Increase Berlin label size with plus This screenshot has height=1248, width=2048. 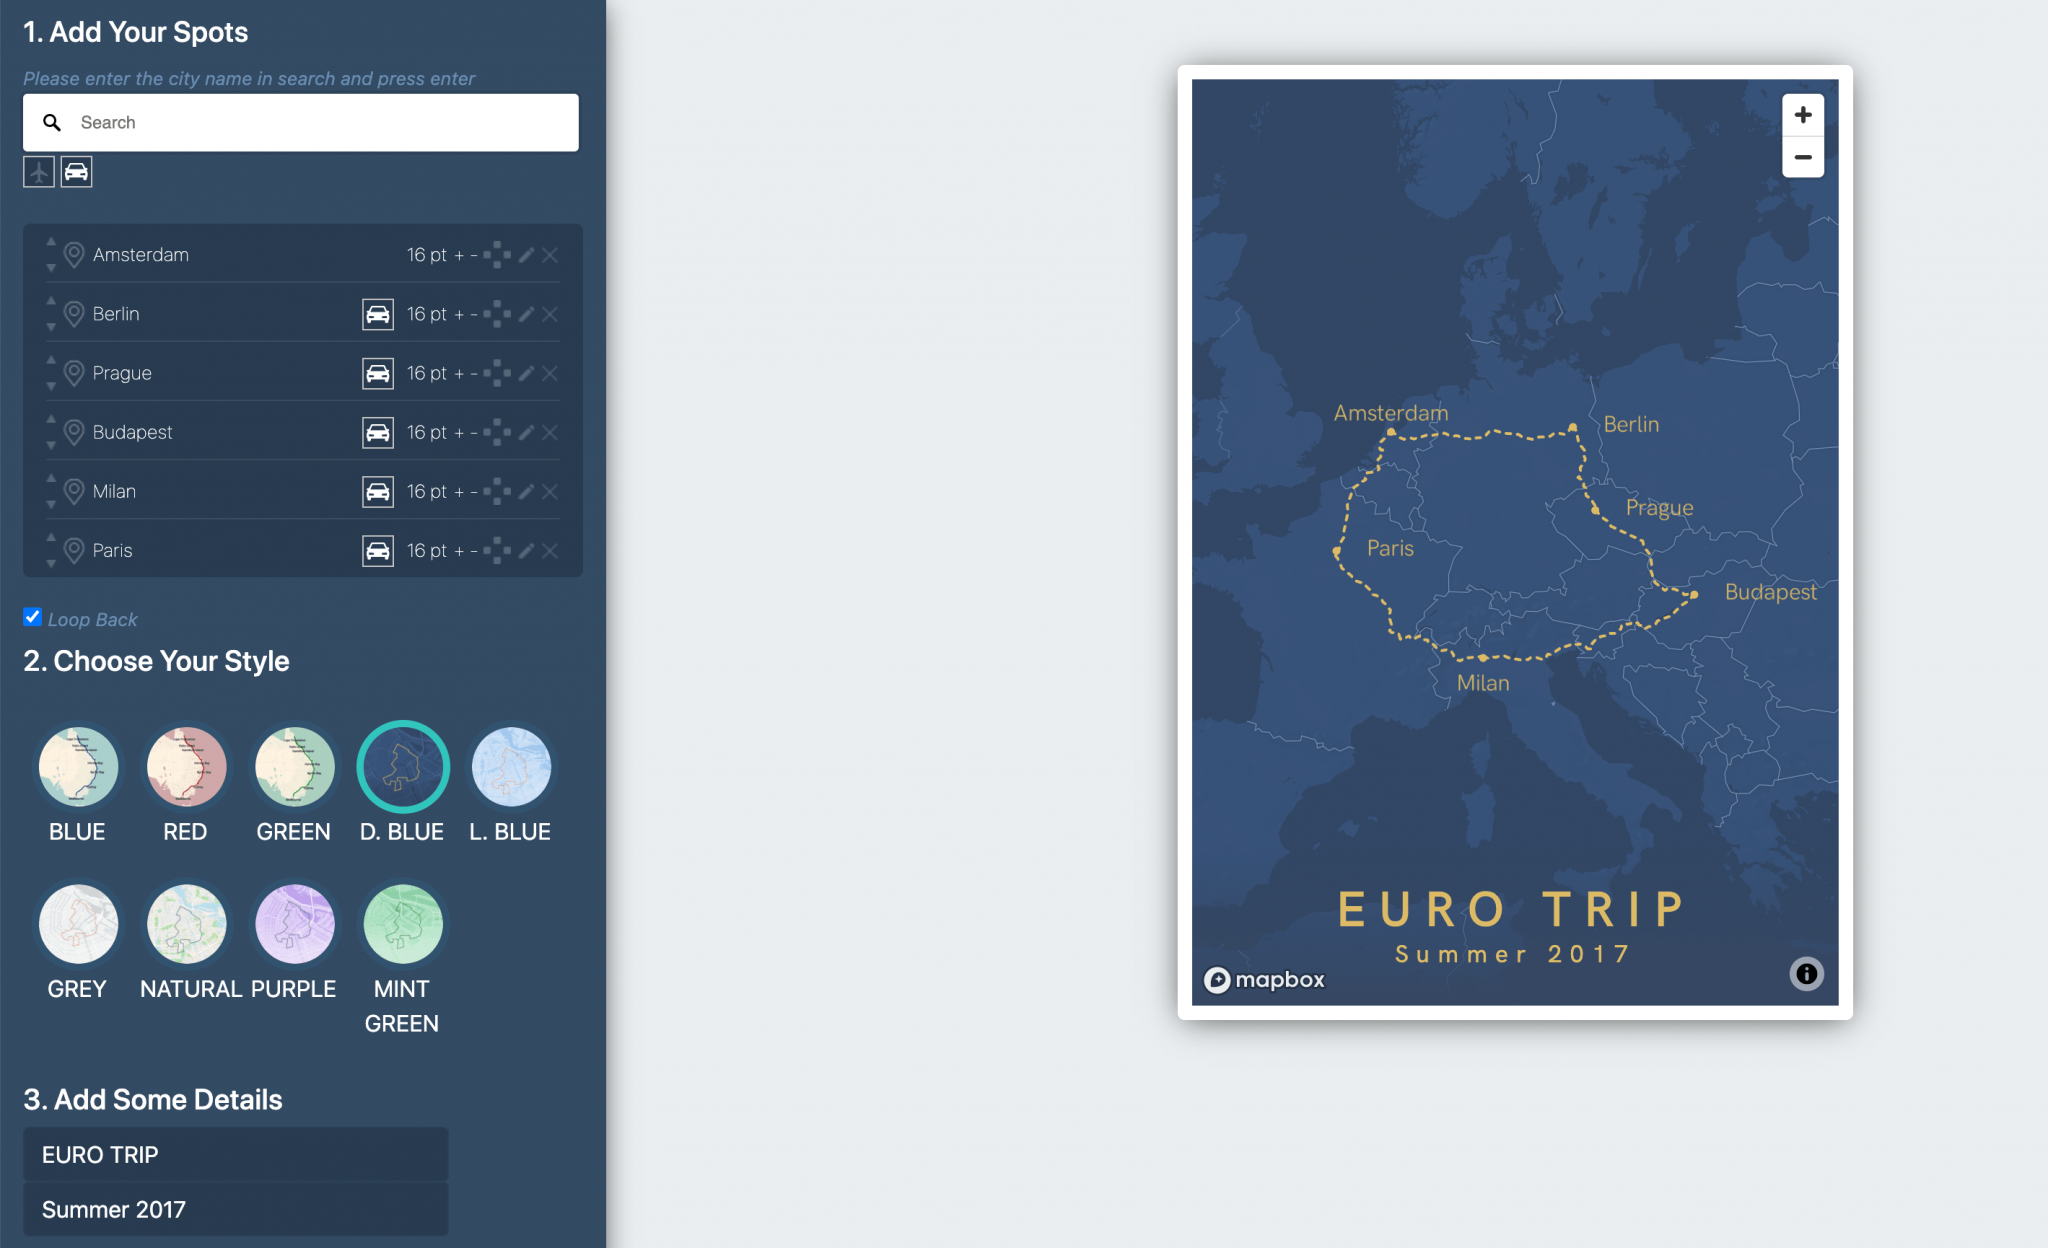point(459,314)
